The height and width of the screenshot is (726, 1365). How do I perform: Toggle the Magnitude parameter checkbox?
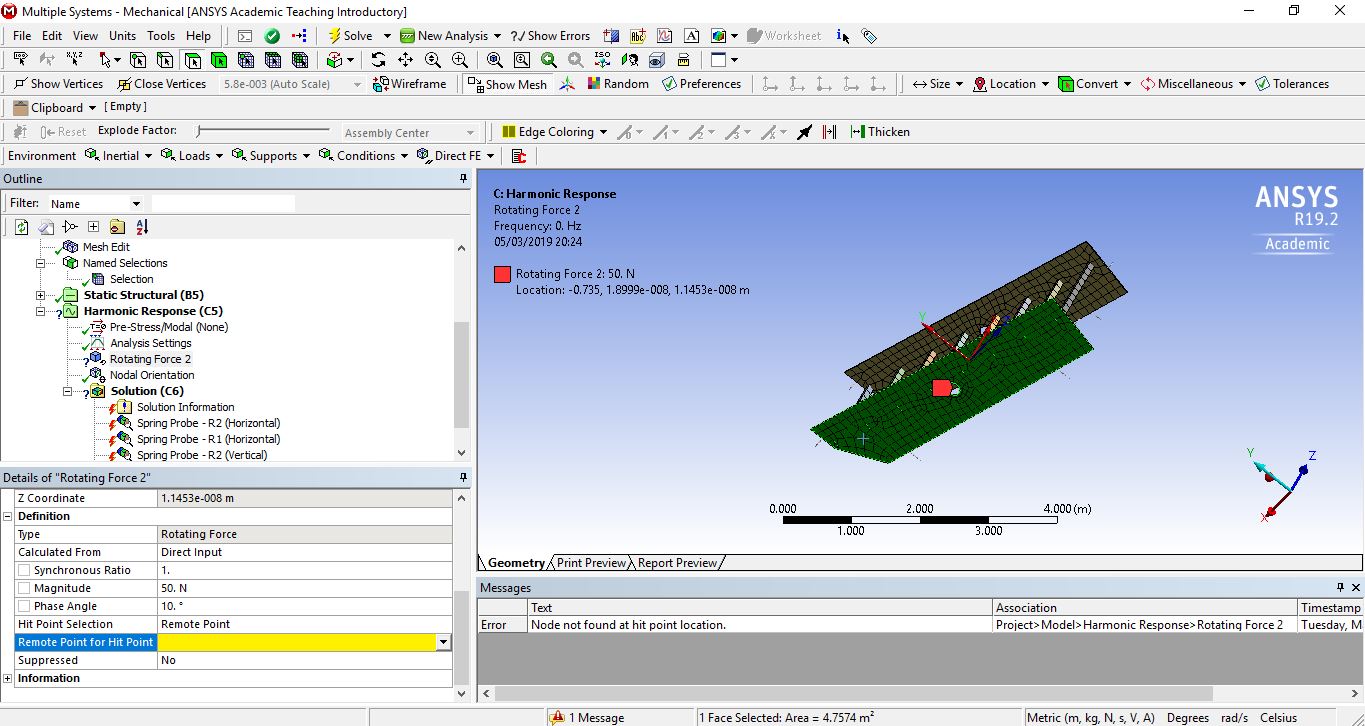pyautogui.click(x=24, y=588)
